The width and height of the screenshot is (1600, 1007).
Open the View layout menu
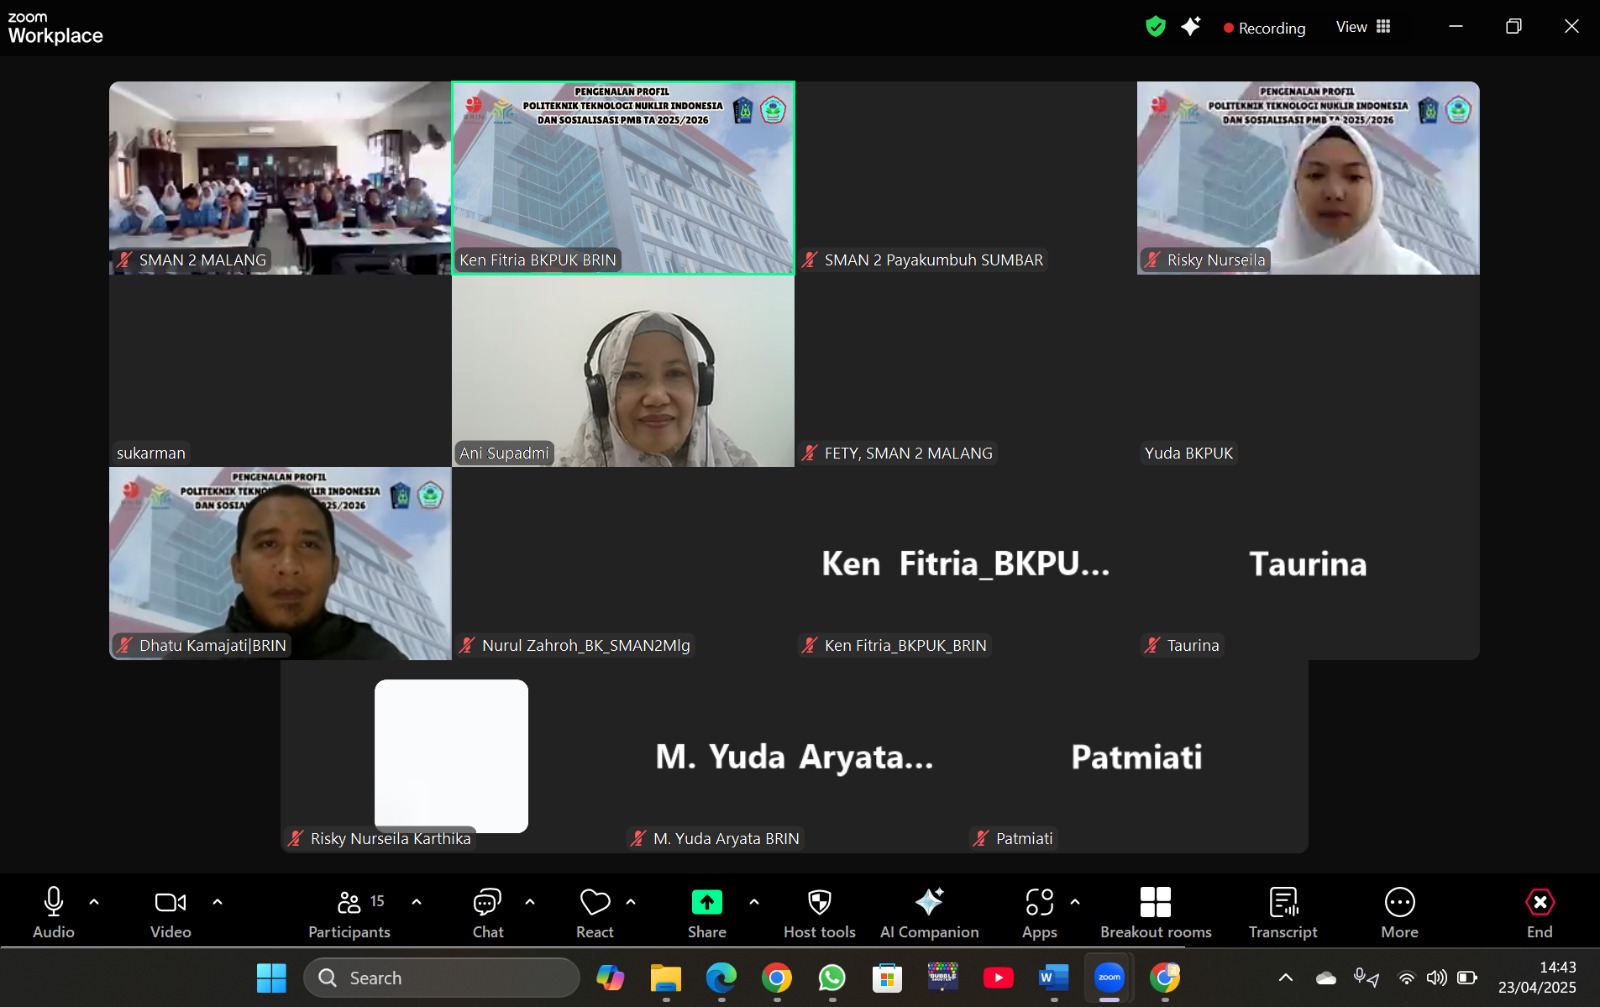(1363, 27)
